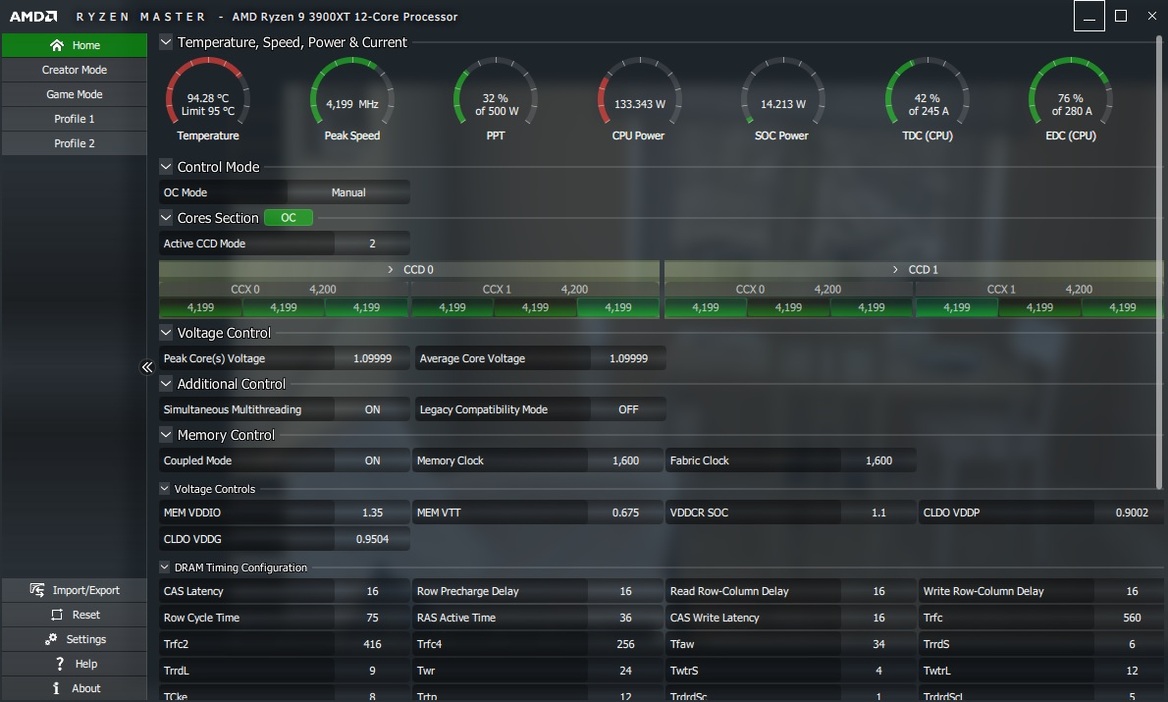Open the Help page
The width and height of the screenshot is (1168, 702).
click(x=74, y=663)
